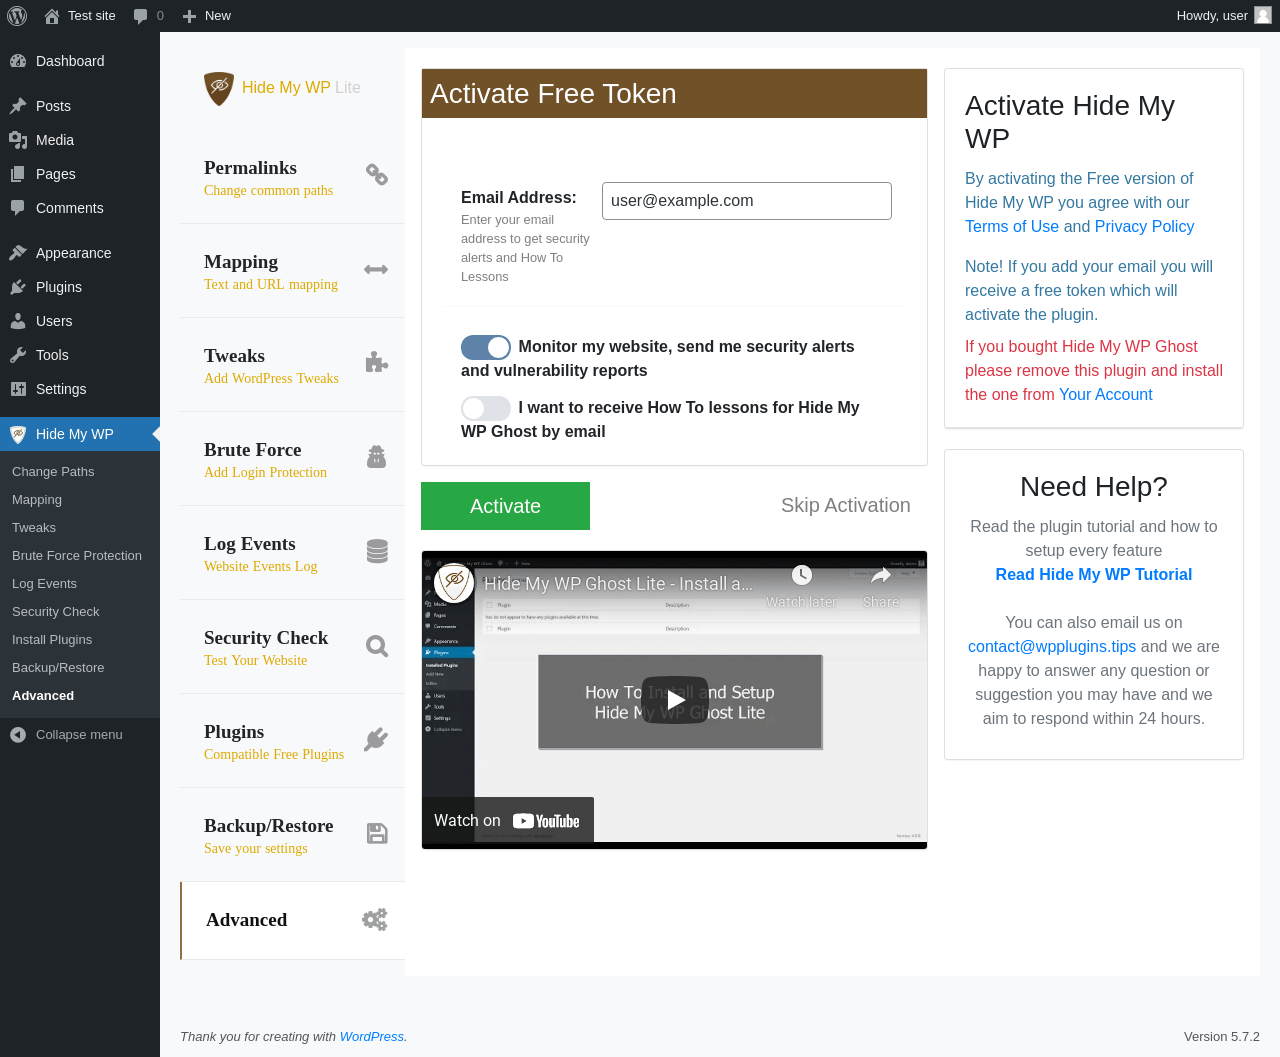Click the Users person icon
Screen dimensions: 1280x1057
click(18, 321)
